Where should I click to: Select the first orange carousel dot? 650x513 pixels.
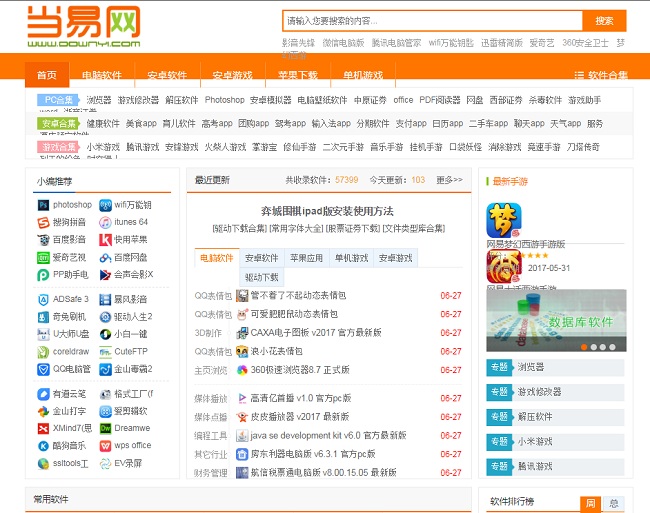[x=584, y=347]
